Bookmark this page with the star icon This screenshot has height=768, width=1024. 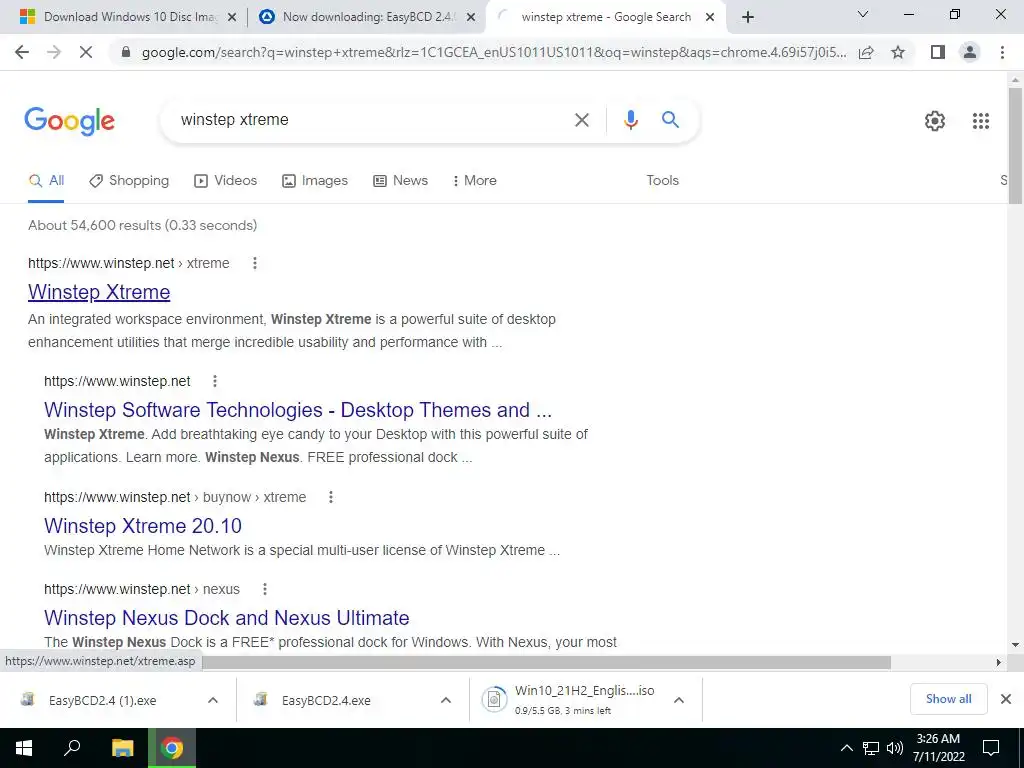pyautogui.click(x=898, y=52)
